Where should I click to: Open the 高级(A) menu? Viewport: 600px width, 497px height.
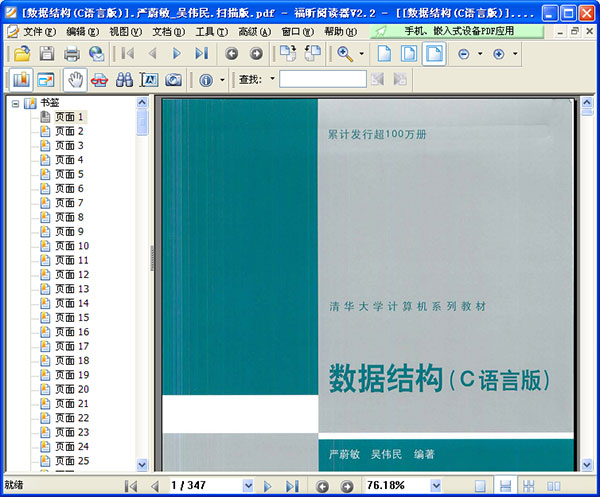254,31
